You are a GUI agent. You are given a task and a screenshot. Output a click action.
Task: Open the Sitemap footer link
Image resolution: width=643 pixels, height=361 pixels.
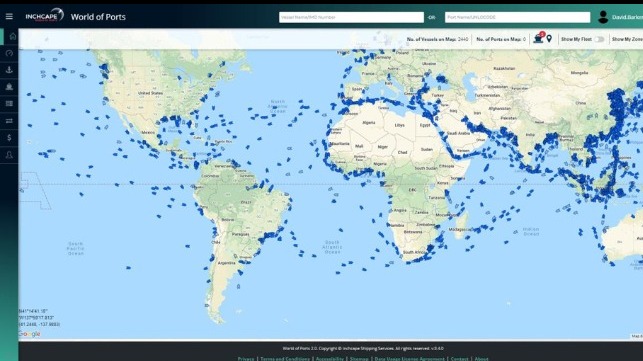[359, 359]
